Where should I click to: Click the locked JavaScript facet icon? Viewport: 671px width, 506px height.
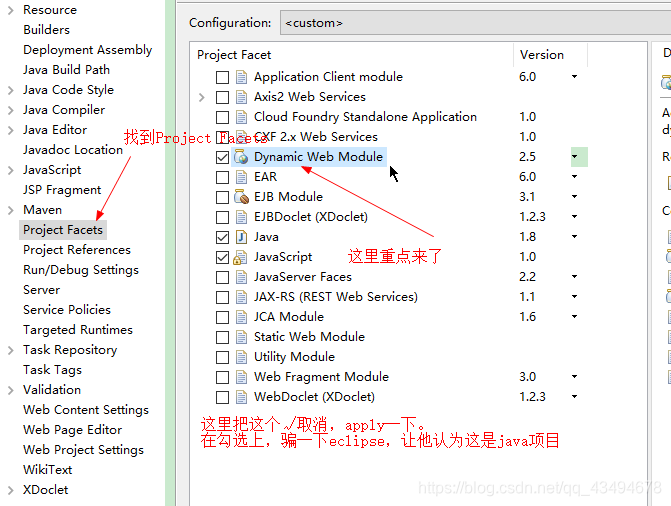(240, 257)
